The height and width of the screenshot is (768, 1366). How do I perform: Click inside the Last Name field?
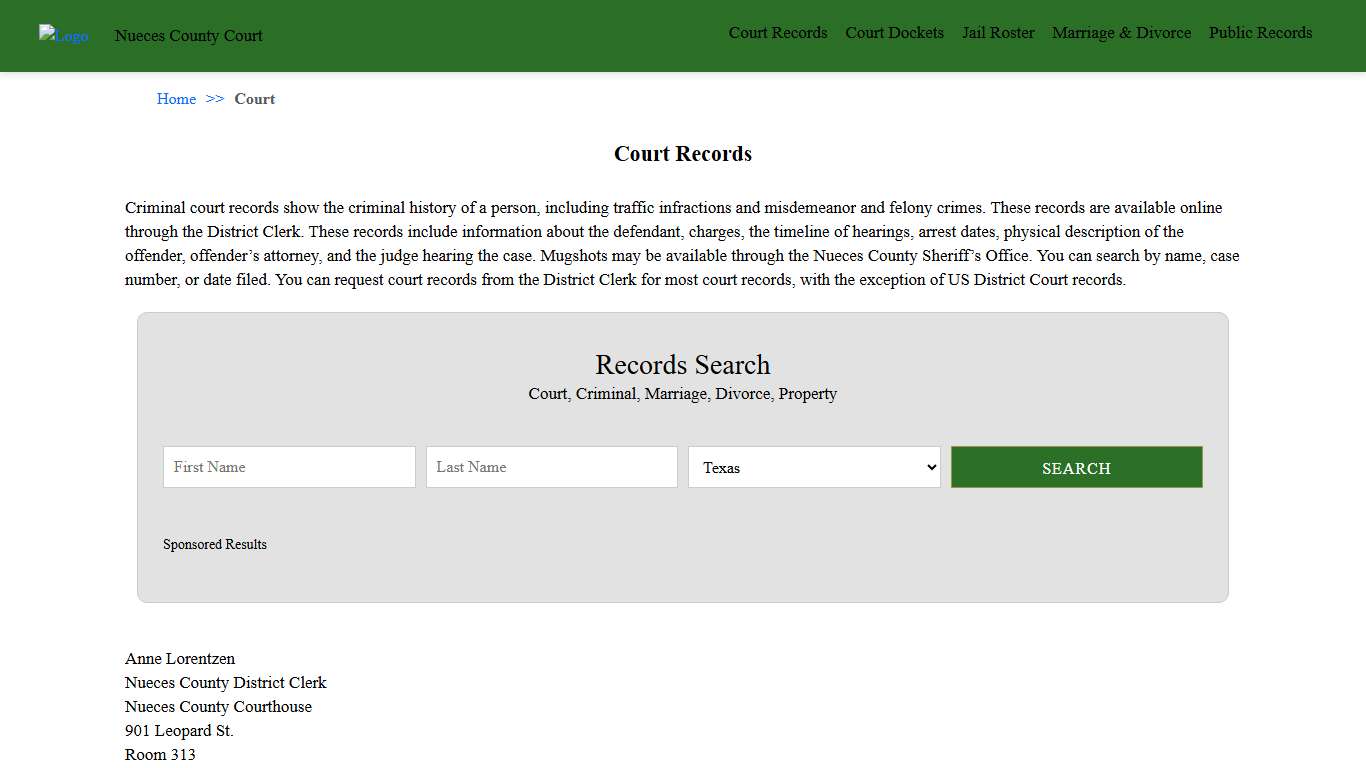tap(551, 467)
